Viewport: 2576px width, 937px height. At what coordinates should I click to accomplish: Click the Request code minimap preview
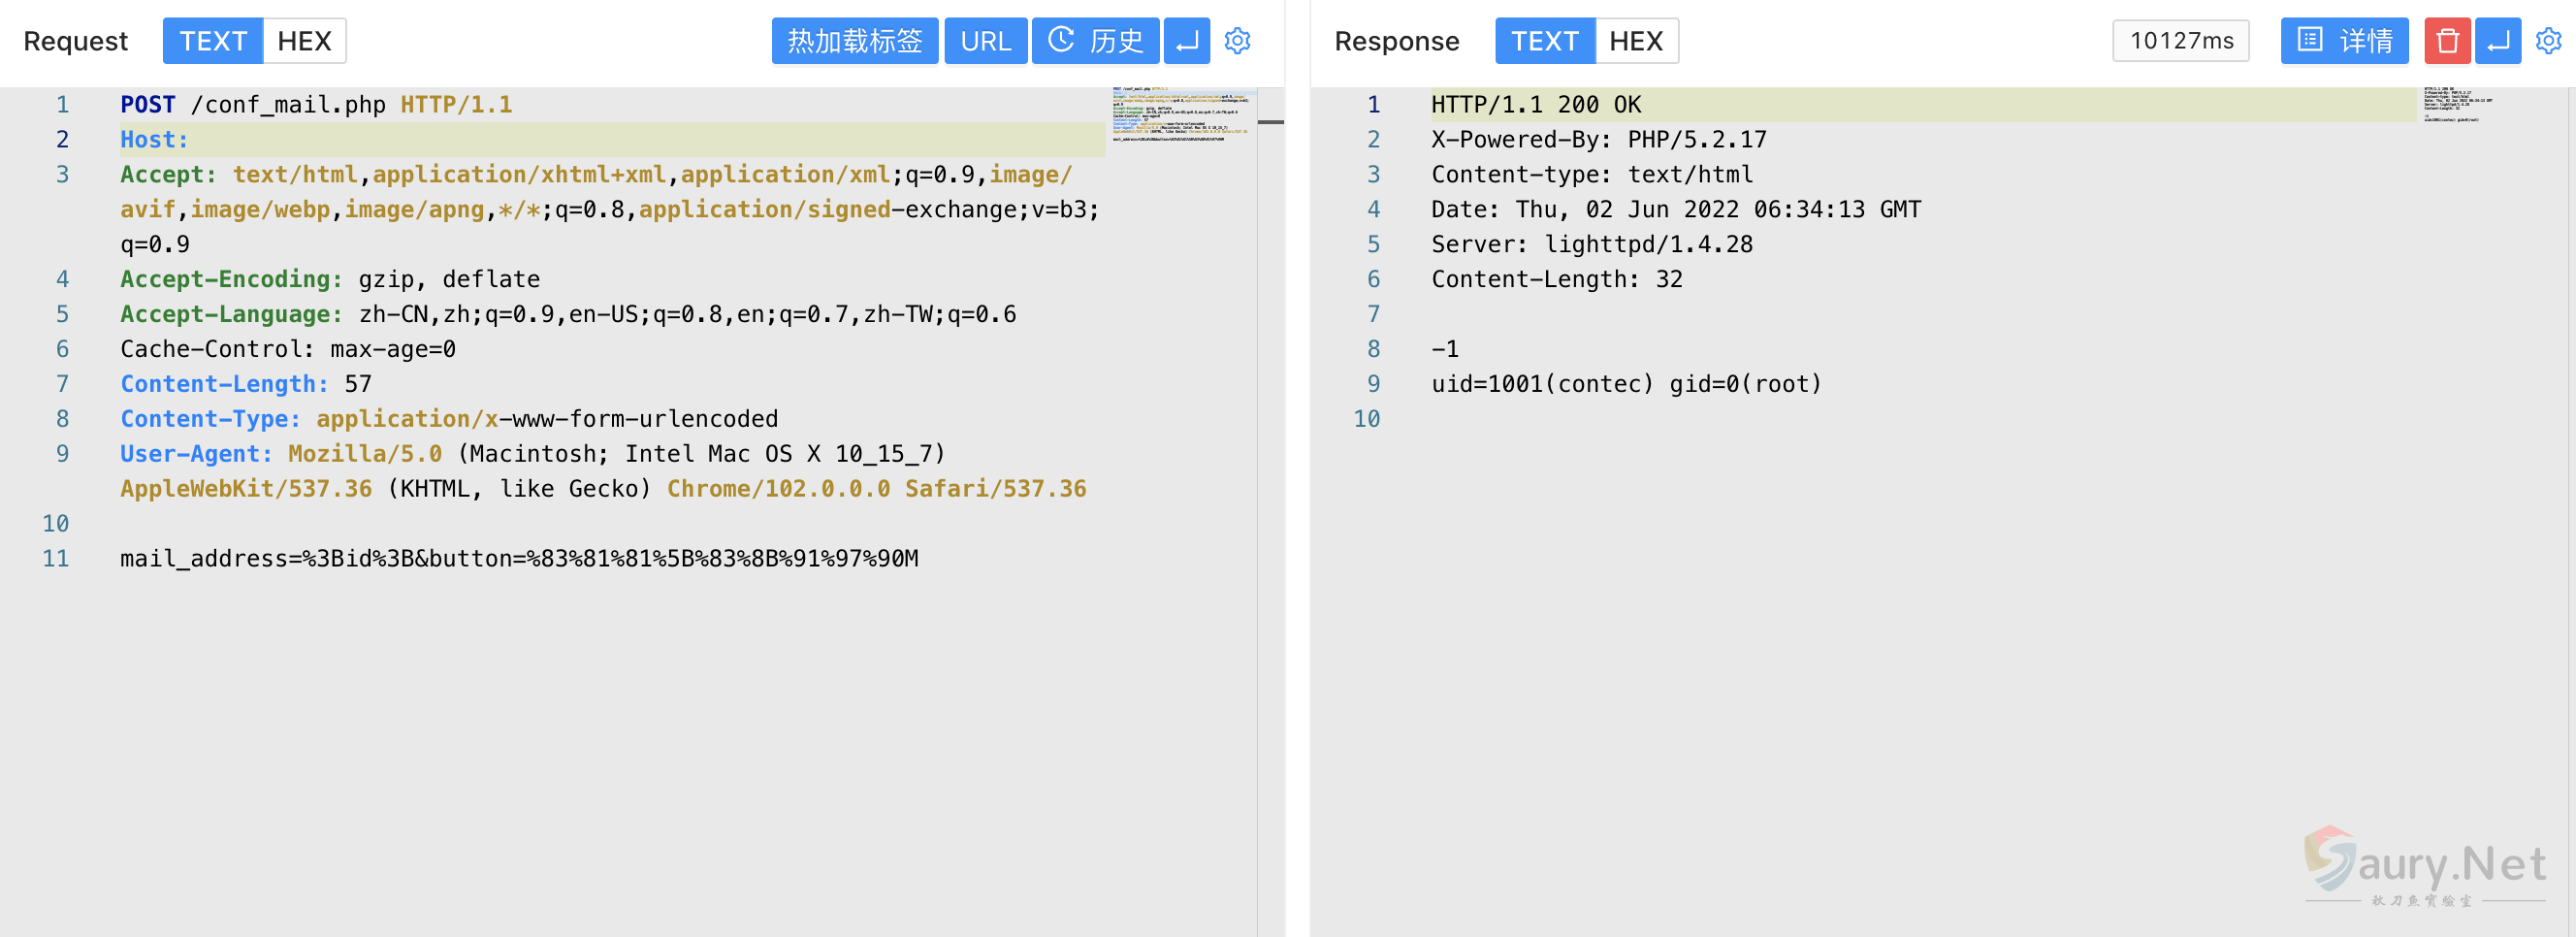point(1182,114)
